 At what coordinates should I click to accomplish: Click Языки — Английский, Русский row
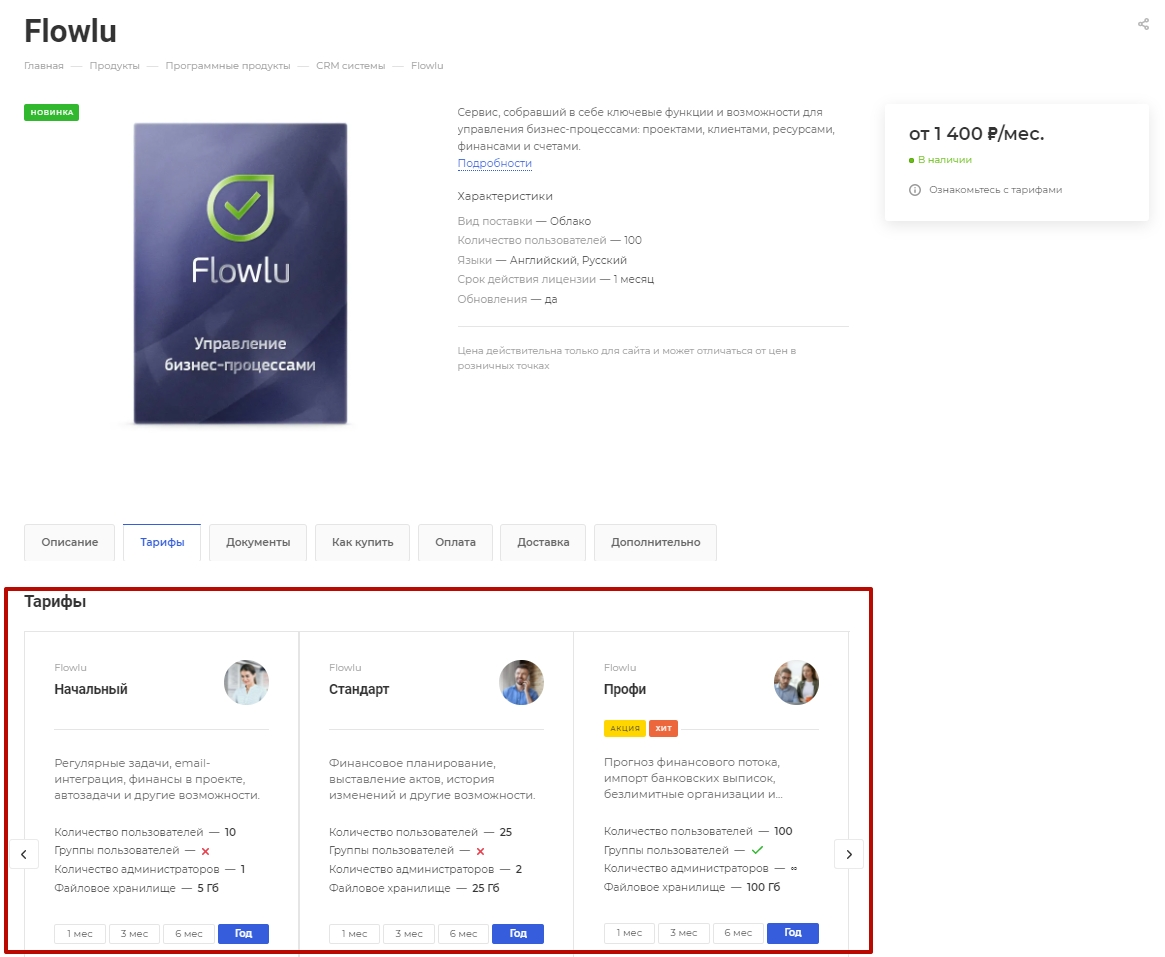(x=542, y=261)
